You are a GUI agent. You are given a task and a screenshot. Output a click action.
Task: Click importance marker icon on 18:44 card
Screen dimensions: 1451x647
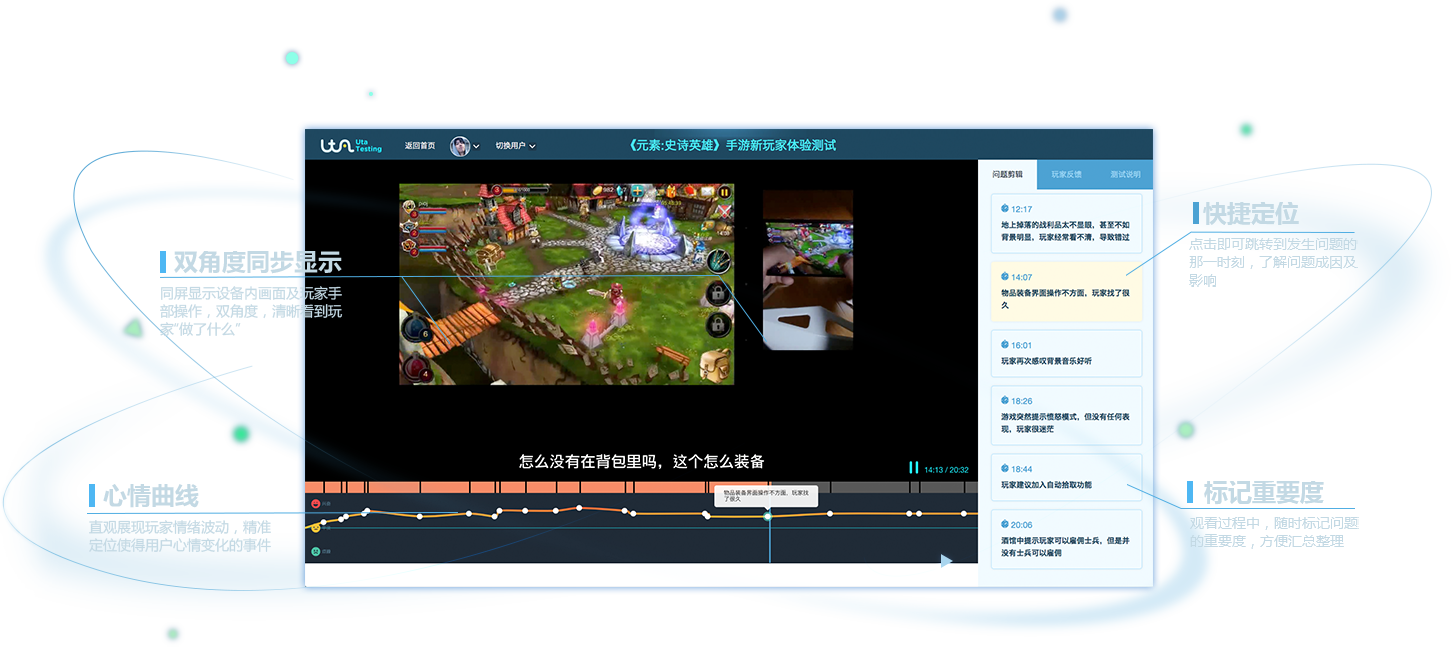[1005, 468]
